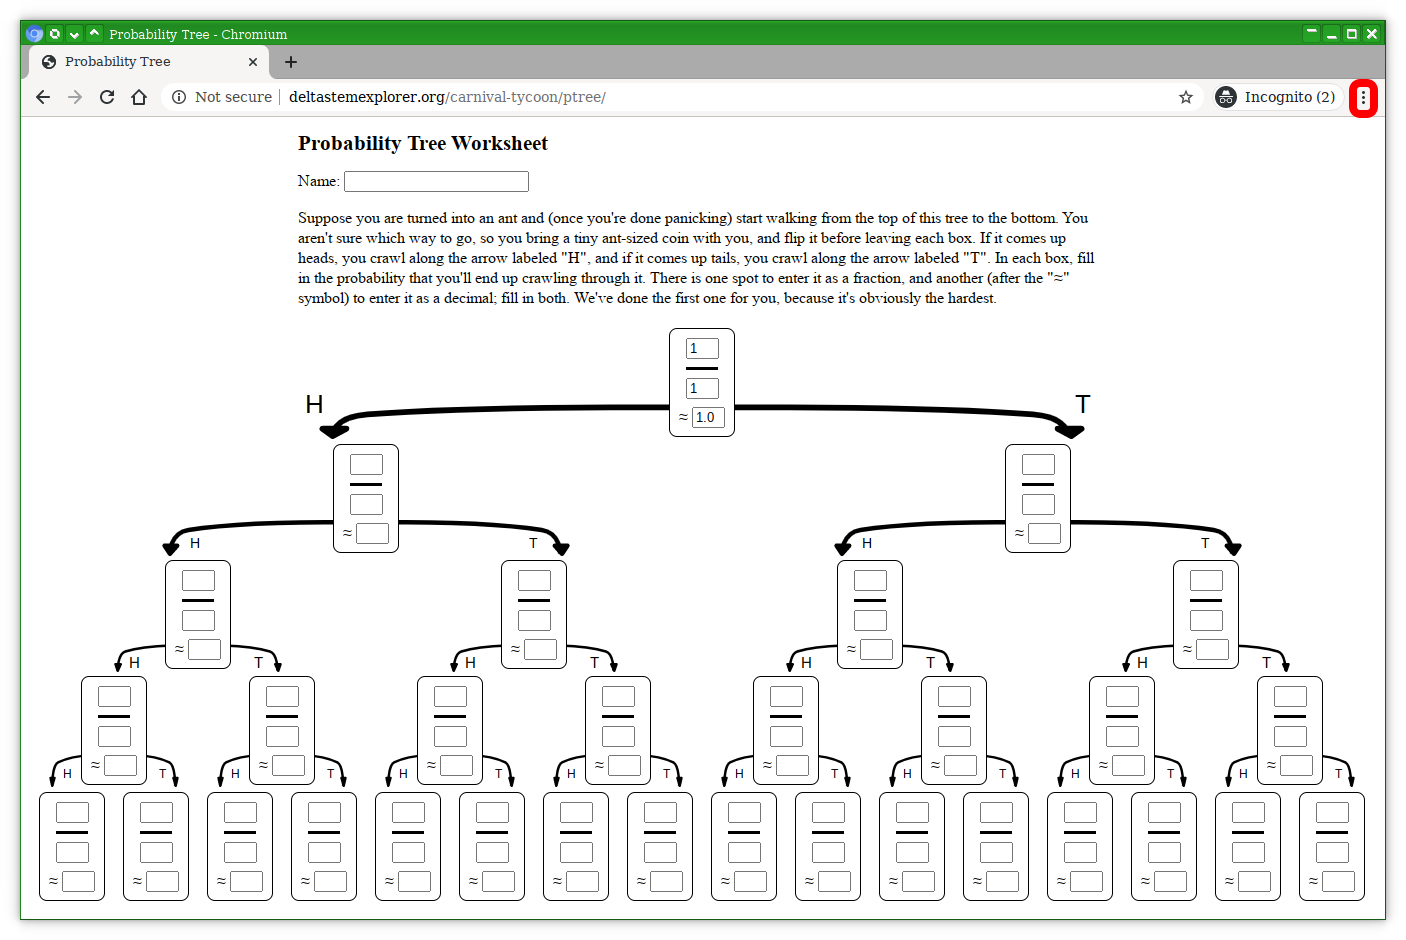Click numerator field of the HT box
The width and height of the screenshot is (1406, 940).
pos(534,580)
